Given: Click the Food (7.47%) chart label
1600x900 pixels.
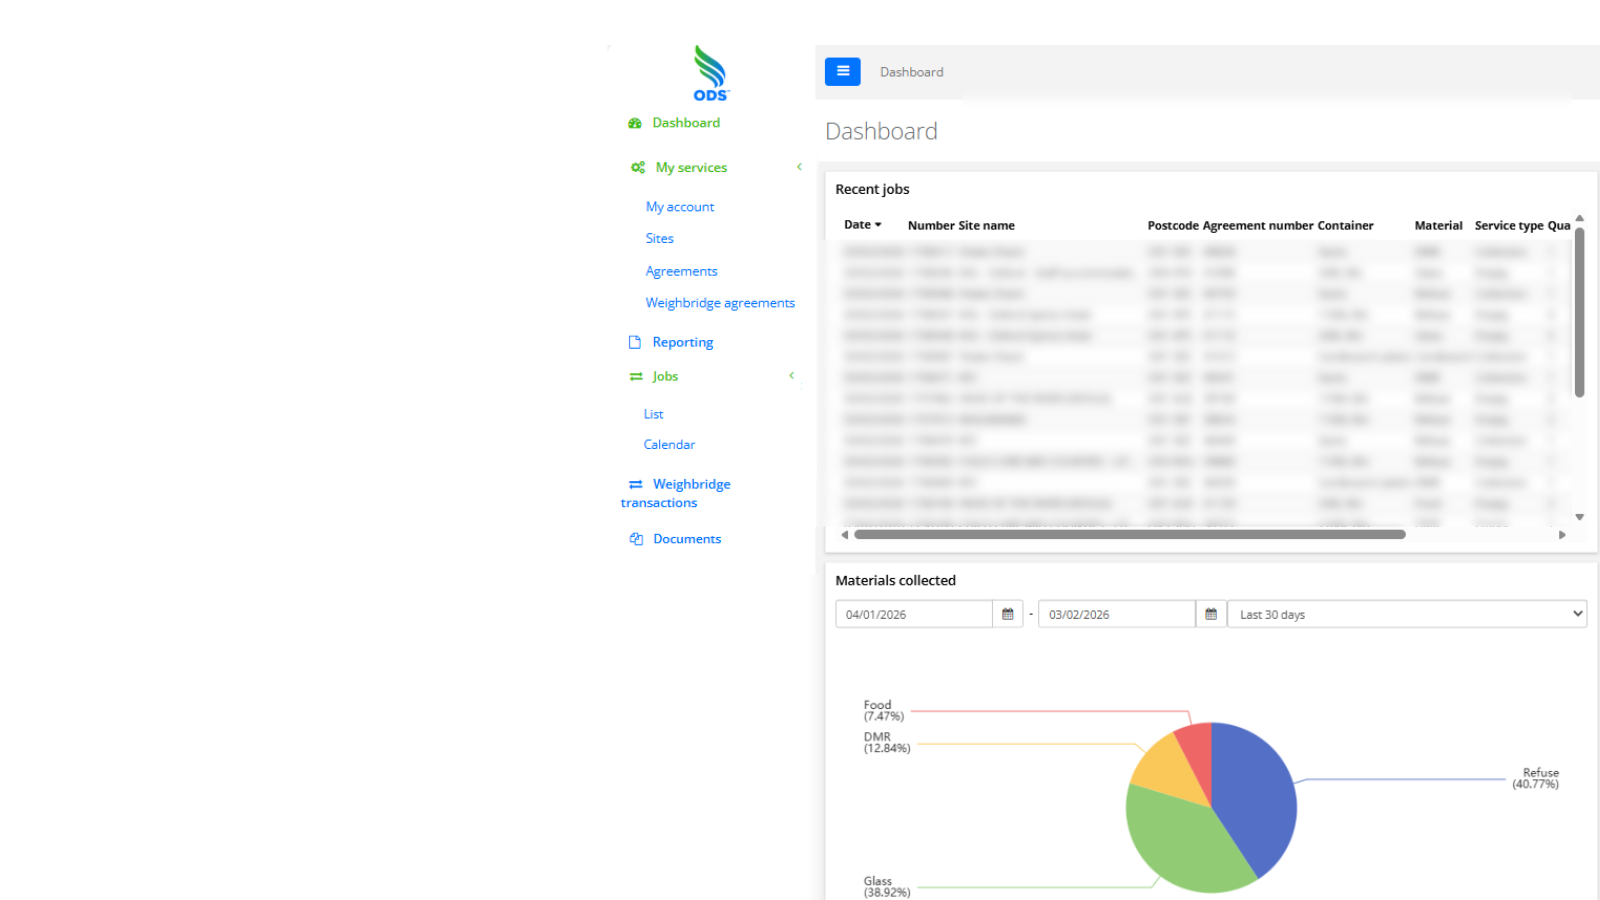Looking at the screenshot, I should tap(884, 710).
